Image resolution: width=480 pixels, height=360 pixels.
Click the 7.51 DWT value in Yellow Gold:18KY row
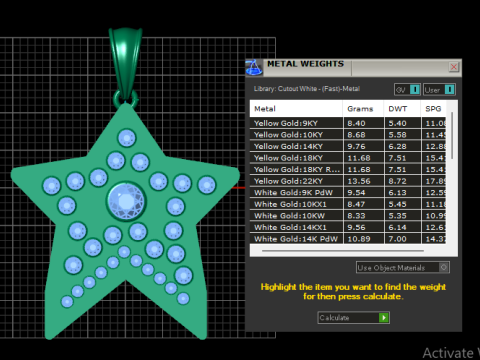pos(397,158)
